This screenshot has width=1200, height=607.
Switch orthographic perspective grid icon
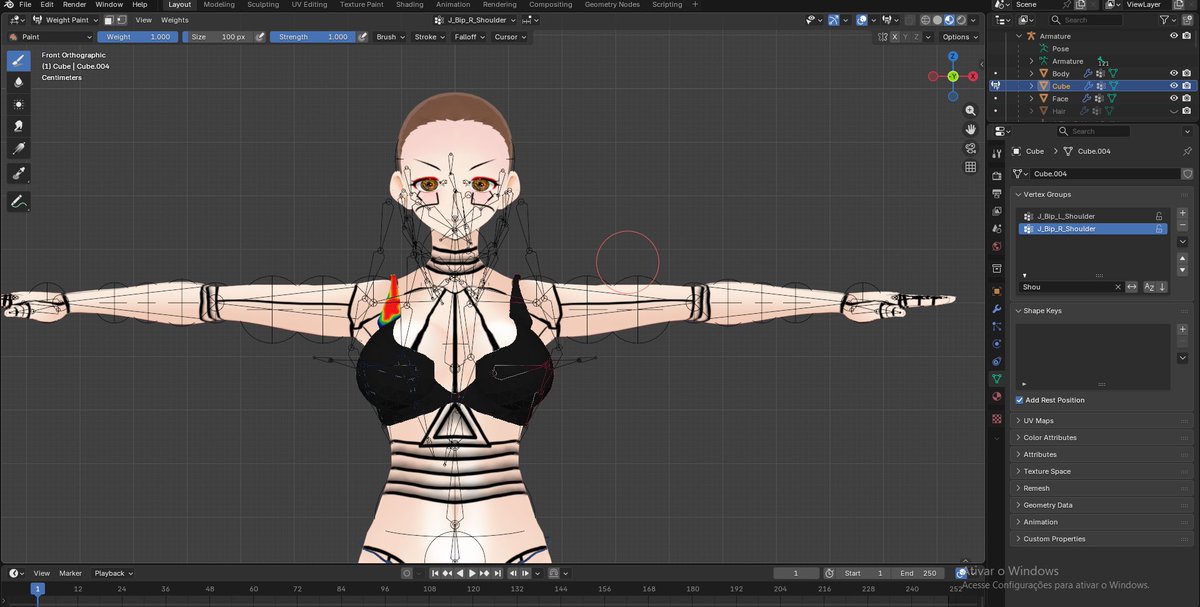coord(970,167)
